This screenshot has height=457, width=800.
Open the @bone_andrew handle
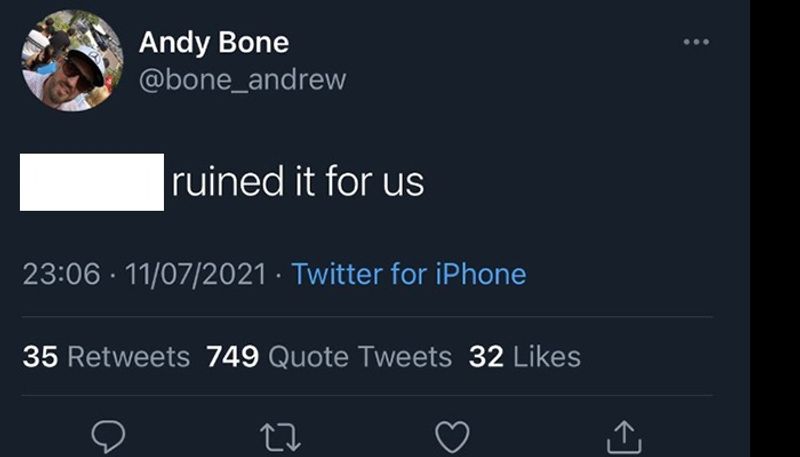click(241, 80)
